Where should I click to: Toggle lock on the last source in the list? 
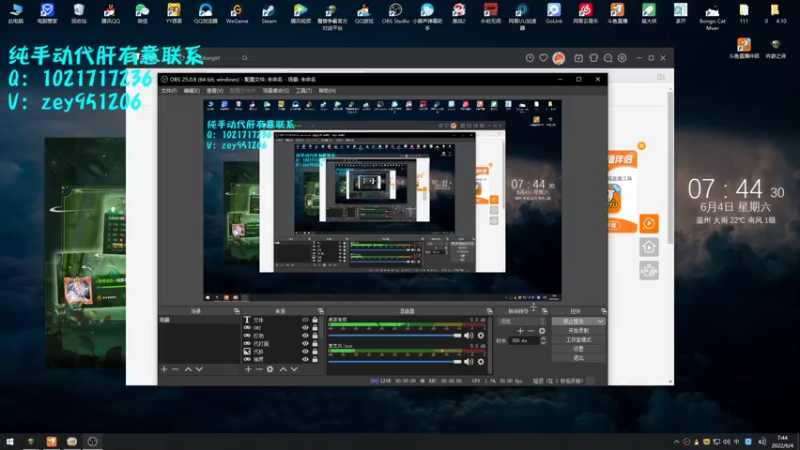(315, 359)
